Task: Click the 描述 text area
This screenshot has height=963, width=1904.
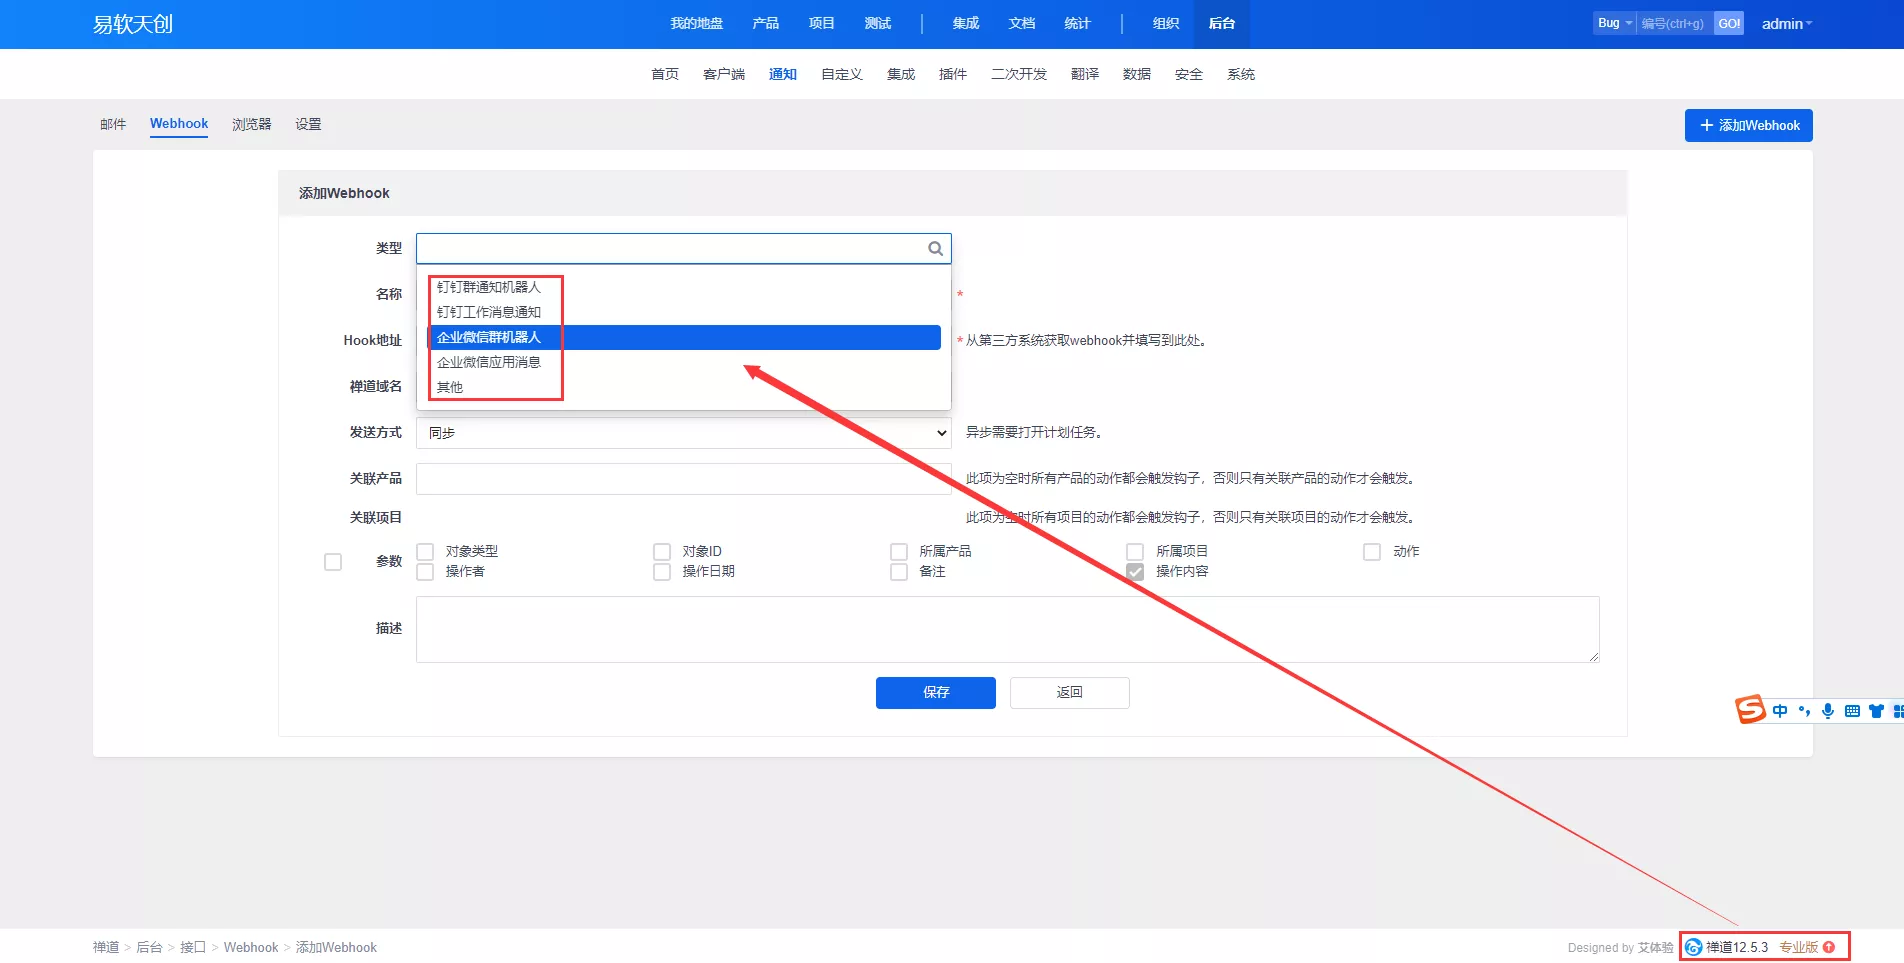Action: 1008,630
